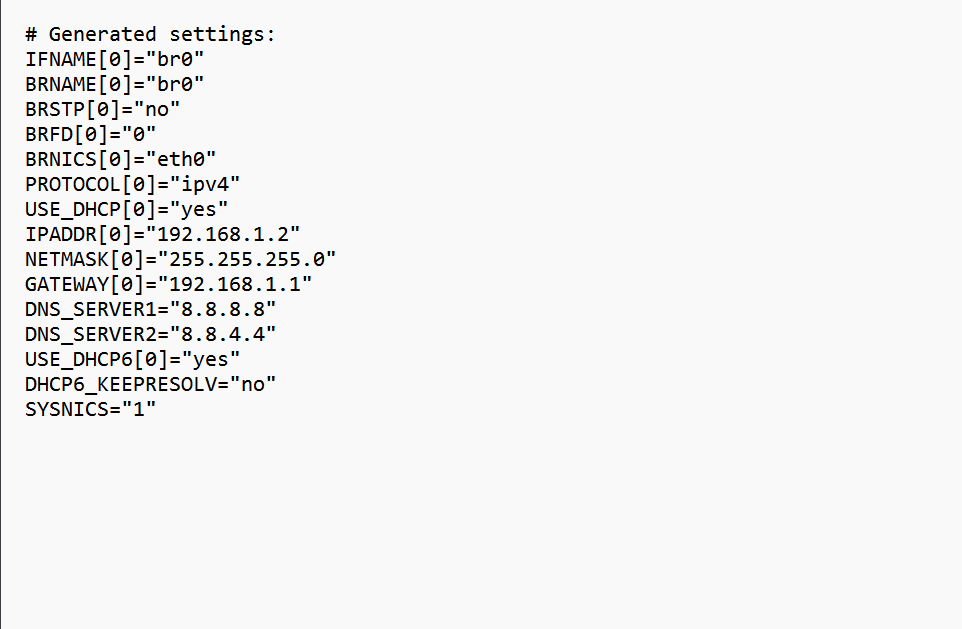Click the GATEWAY[0] line with 192.168.1.1
Image resolution: width=962 pixels, height=629 pixels.
pos(169,285)
